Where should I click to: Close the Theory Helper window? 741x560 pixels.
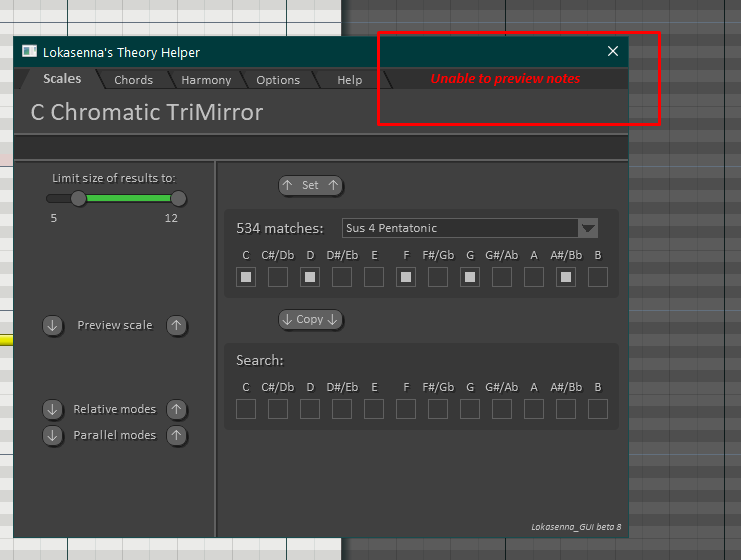tap(613, 52)
